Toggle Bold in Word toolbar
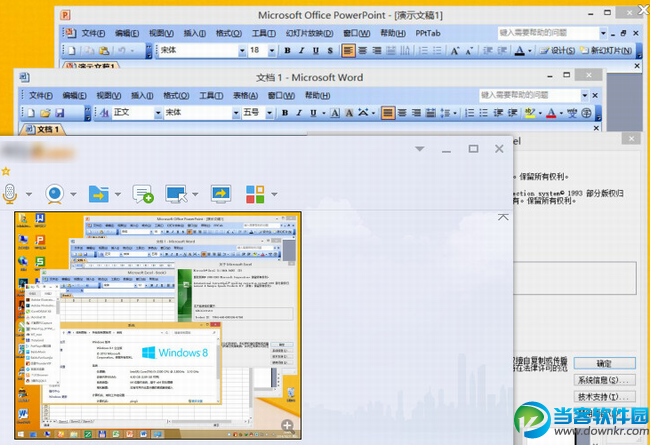The height and width of the screenshot is (445, 650). point(285,113)
